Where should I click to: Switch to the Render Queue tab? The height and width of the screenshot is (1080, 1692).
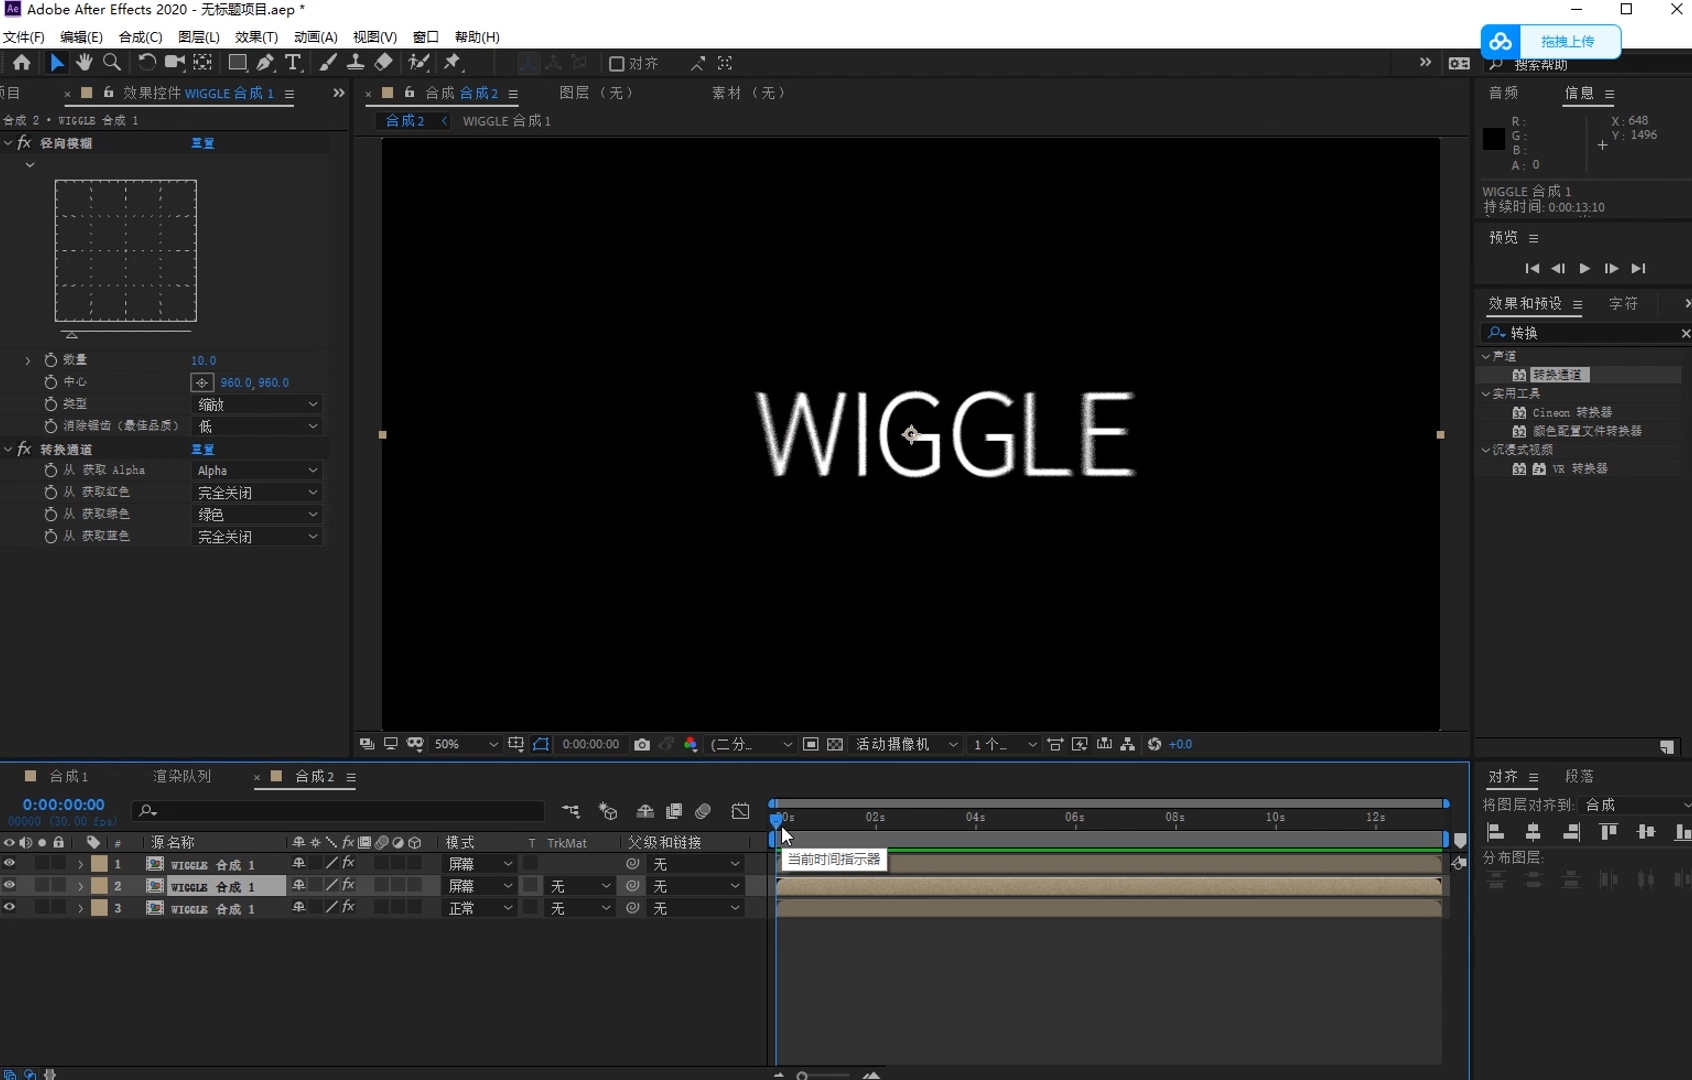(x=182, y=777)
